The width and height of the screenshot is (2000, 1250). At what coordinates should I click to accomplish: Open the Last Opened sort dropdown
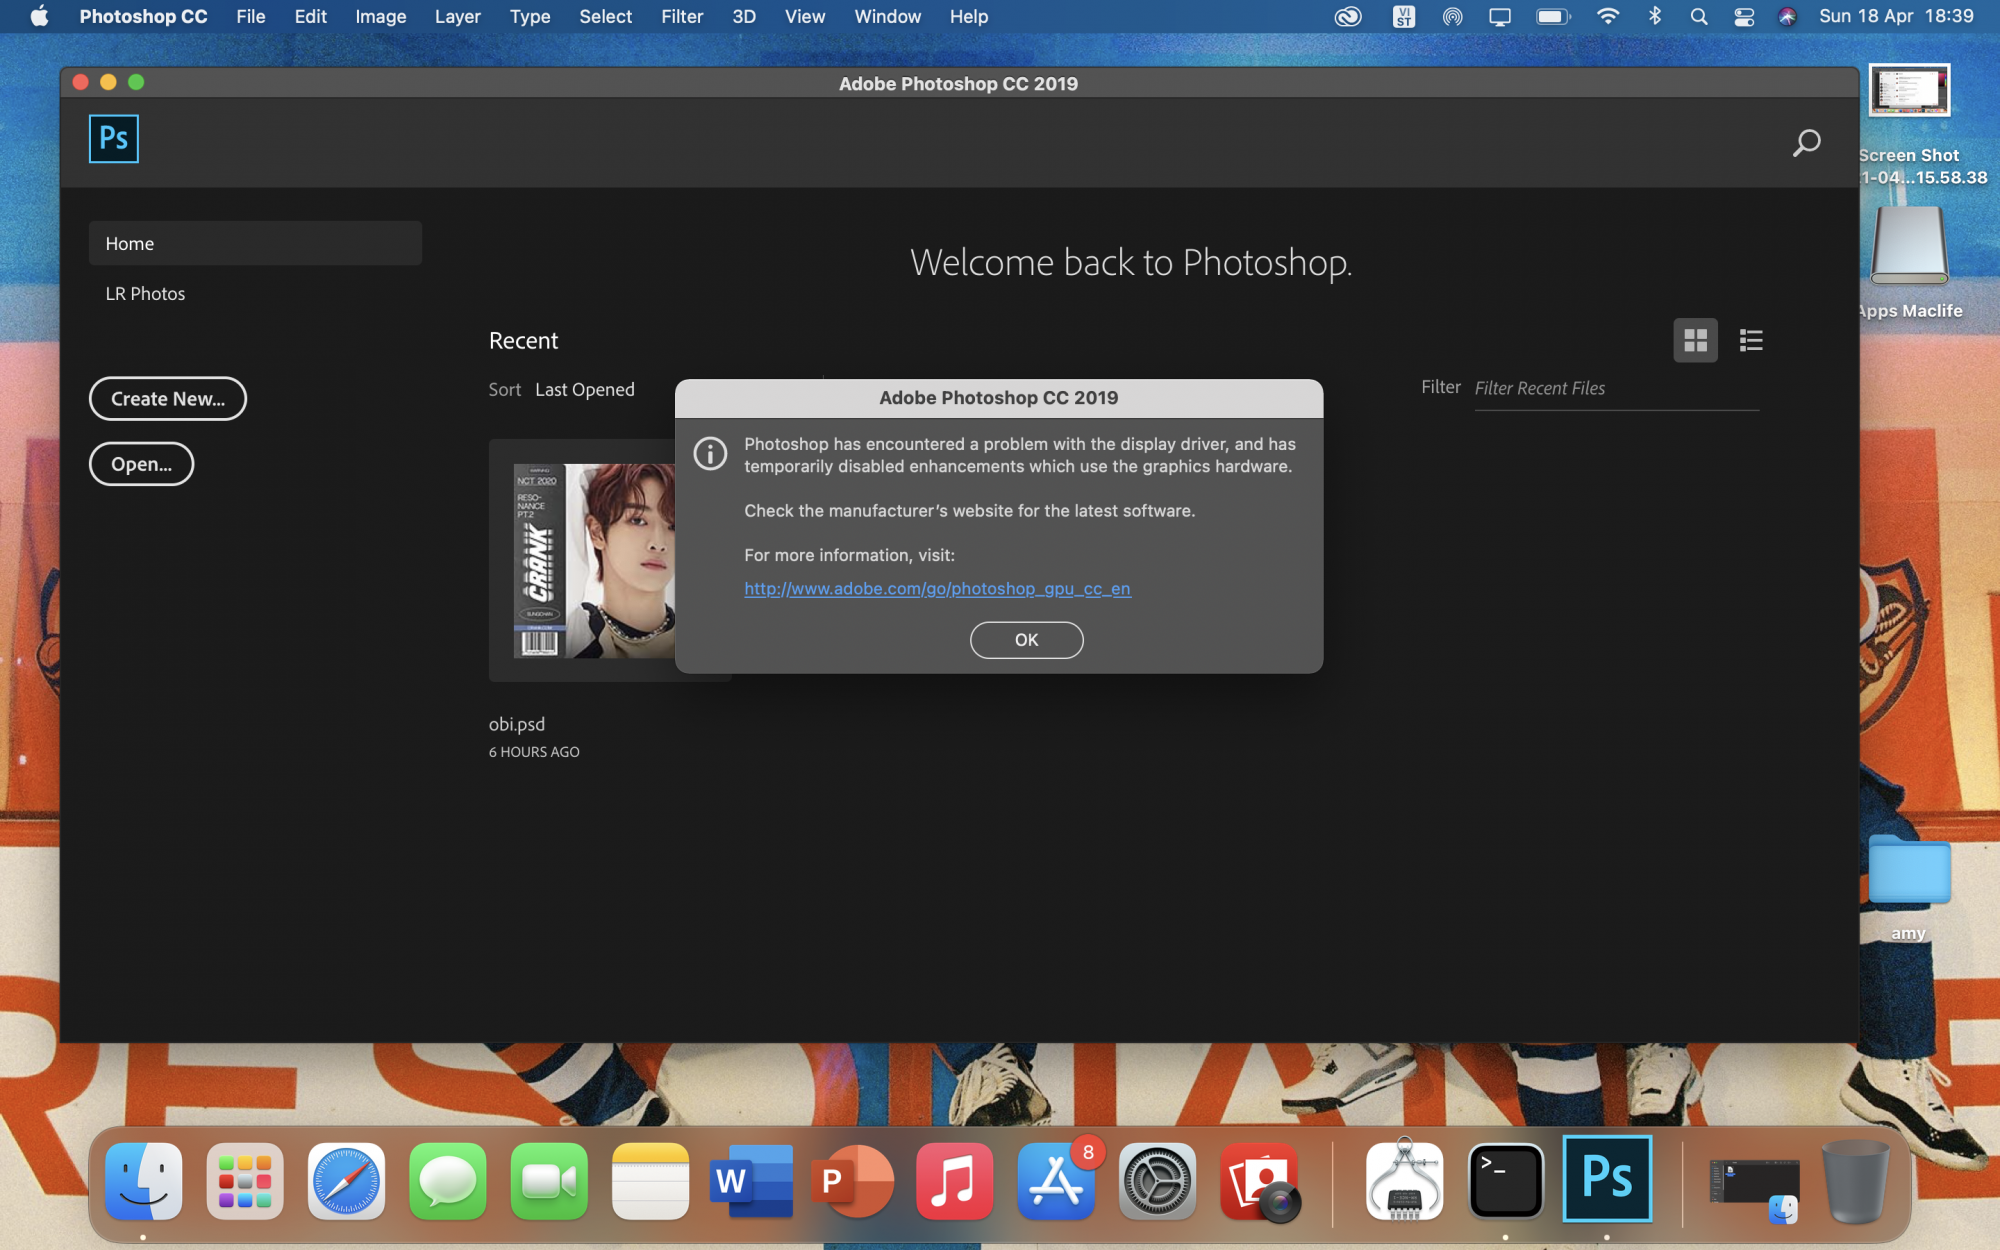click(x=584, y=390)
